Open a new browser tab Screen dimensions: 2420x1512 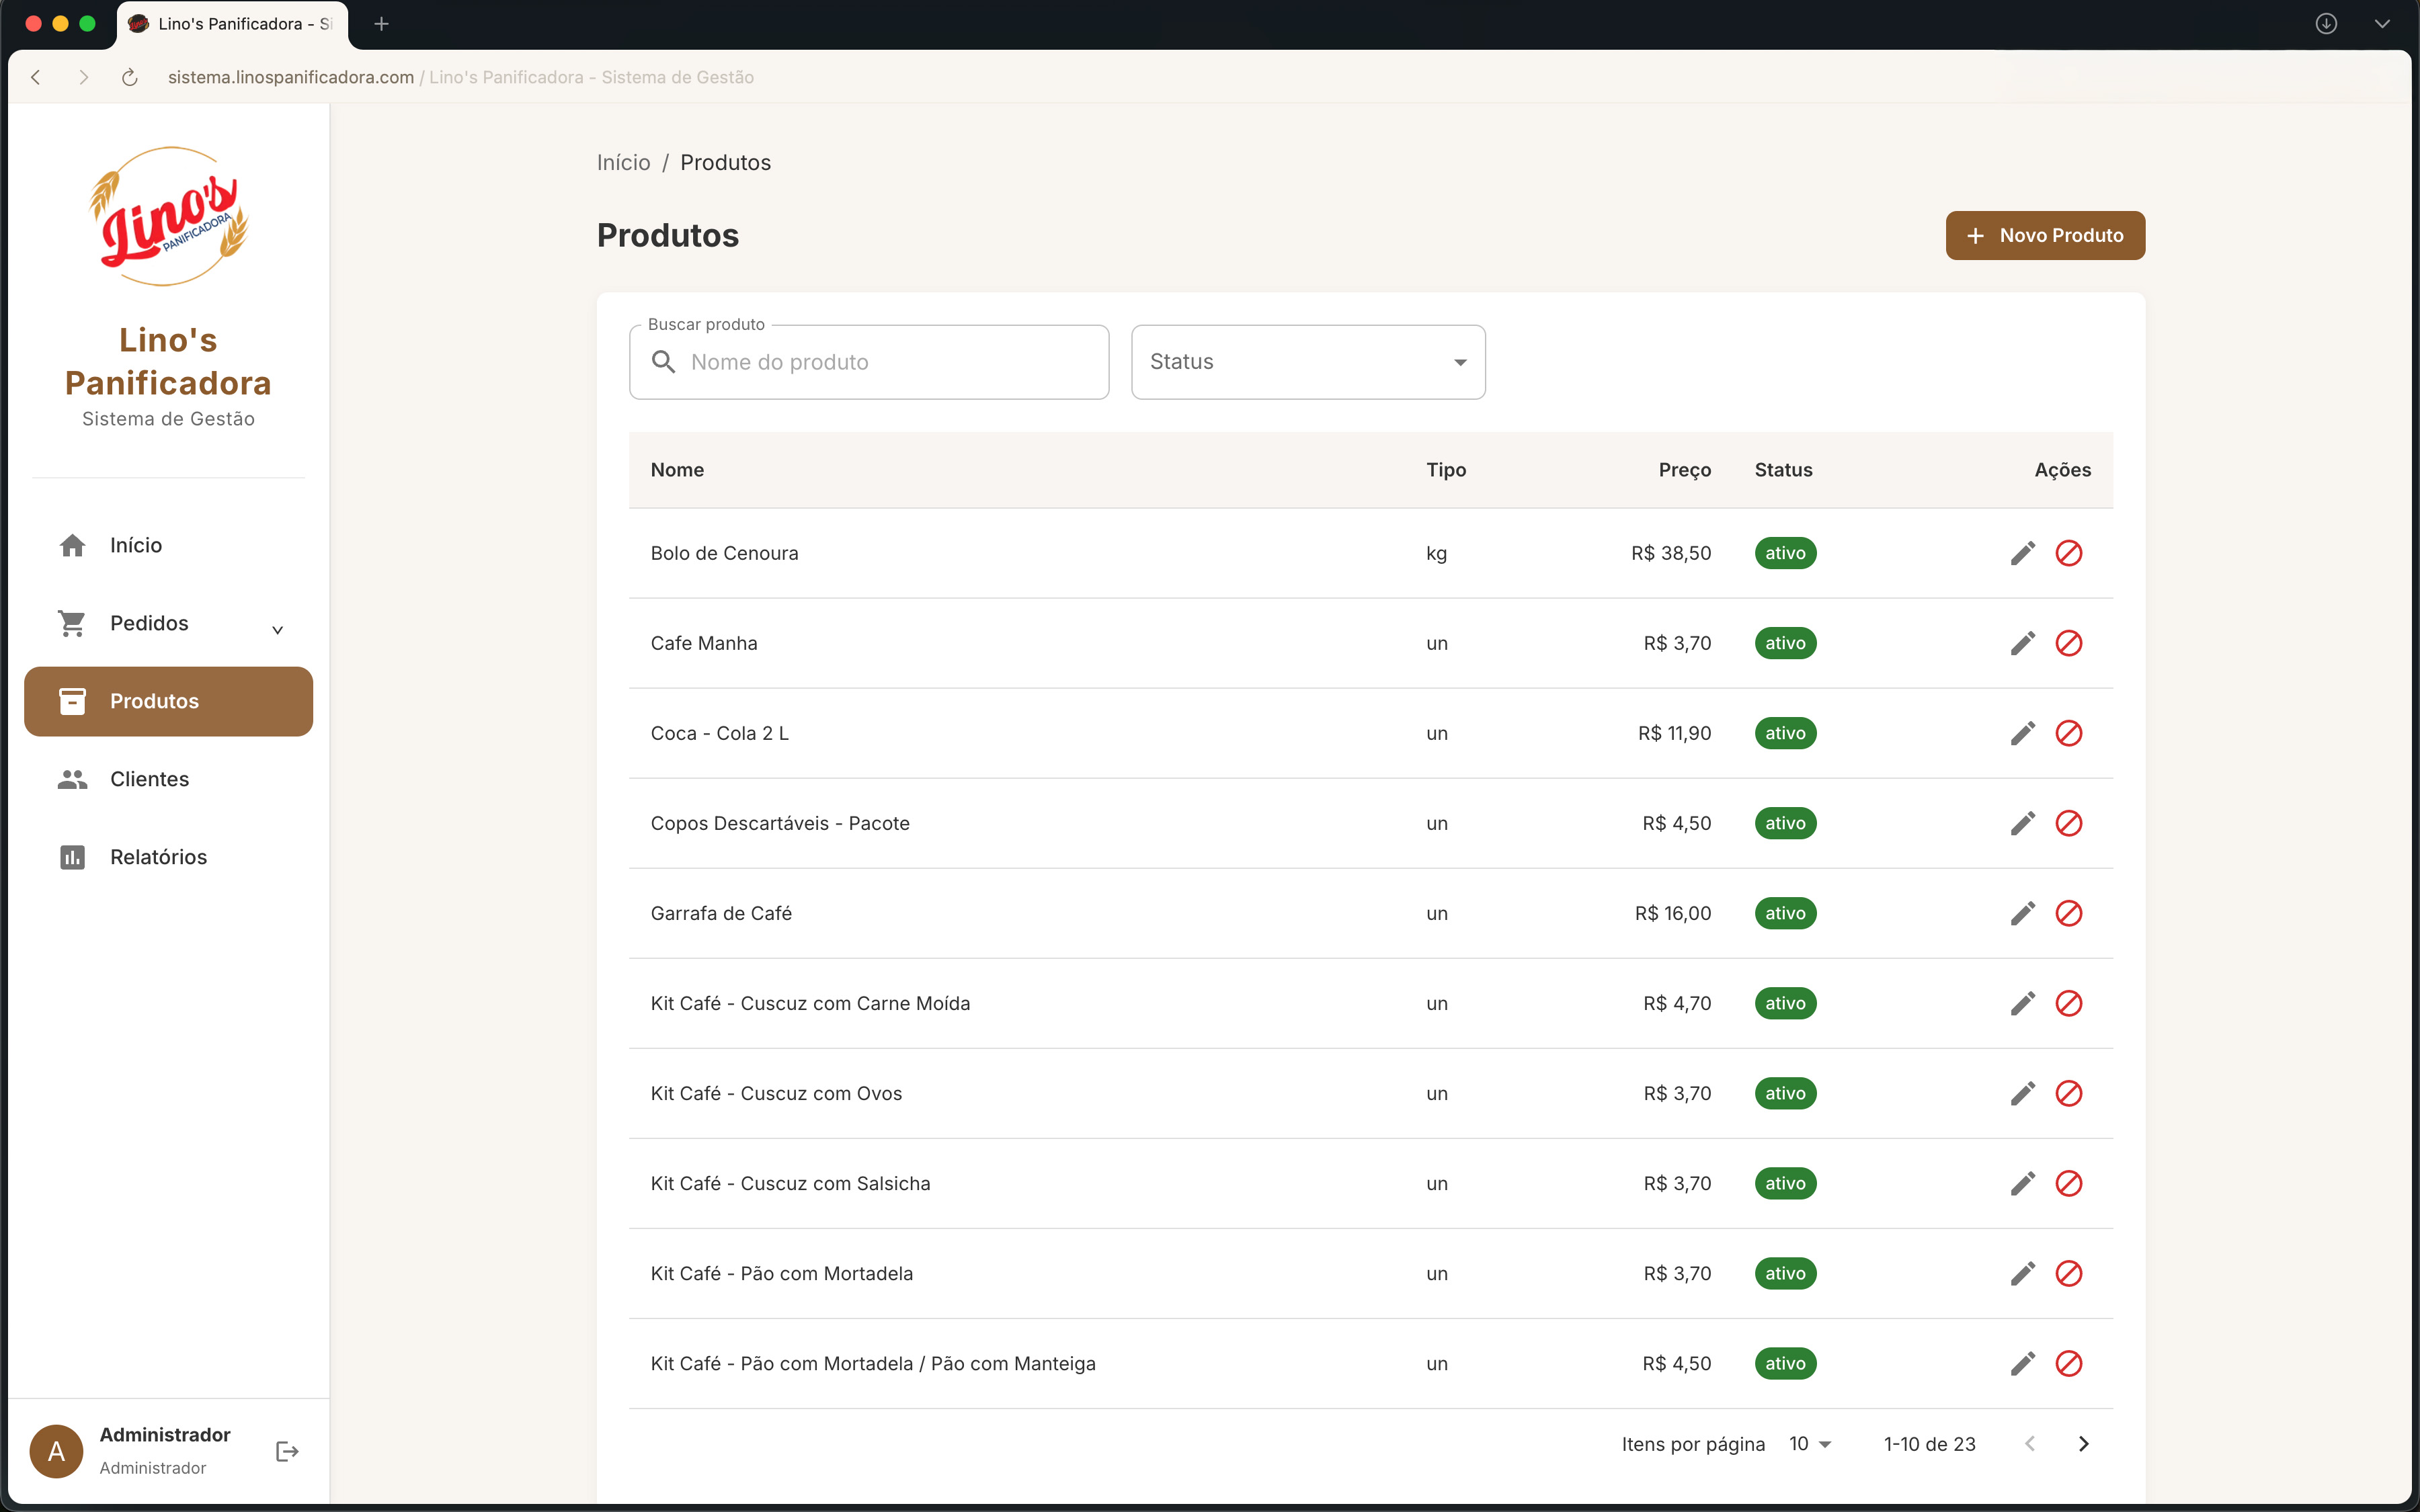pos(381,24)
